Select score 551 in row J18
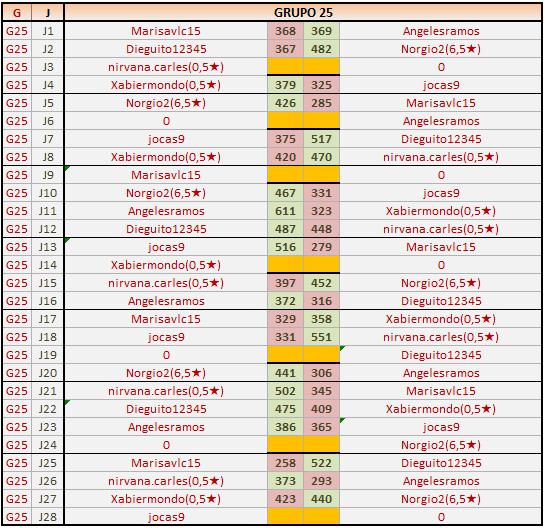The width and height of the screenshot is (545, 528). 322,337
